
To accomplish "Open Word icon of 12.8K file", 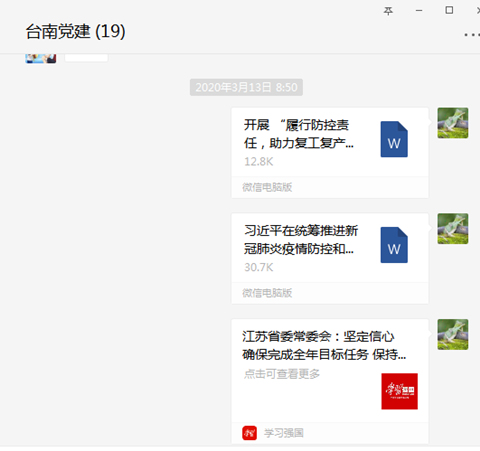I will tap(394, 139).
